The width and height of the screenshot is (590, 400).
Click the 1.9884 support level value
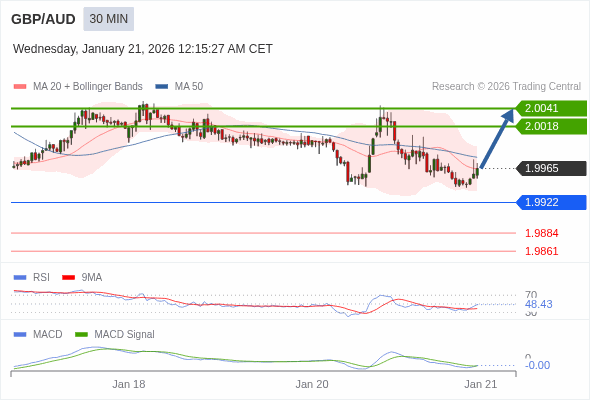pos(541,233)
